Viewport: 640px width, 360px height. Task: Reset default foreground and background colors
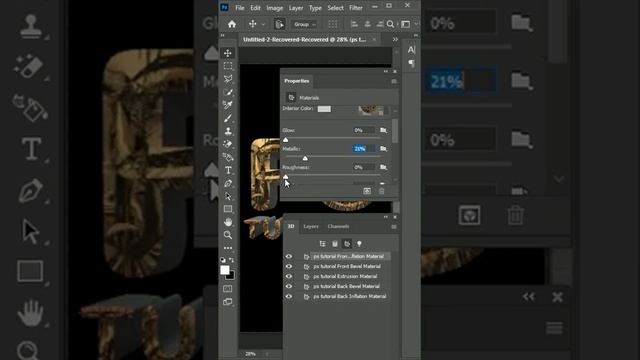click(x=223, y=260)
